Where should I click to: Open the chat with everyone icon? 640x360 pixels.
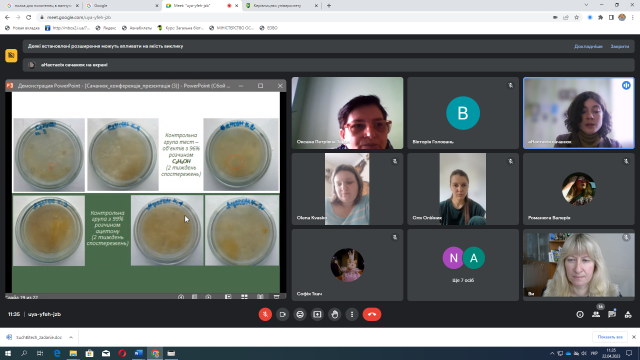612,314
